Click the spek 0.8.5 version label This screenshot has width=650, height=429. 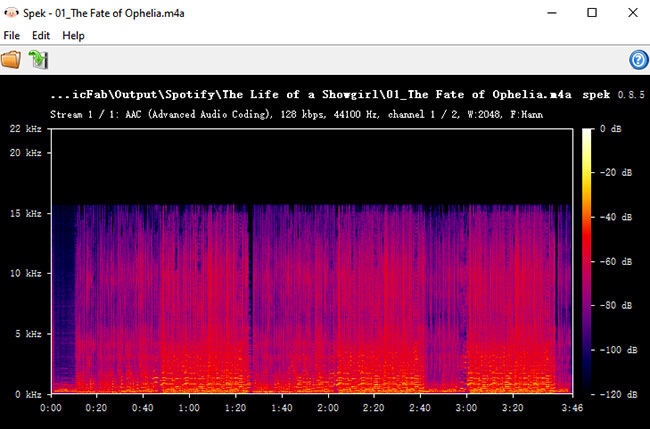613,95
